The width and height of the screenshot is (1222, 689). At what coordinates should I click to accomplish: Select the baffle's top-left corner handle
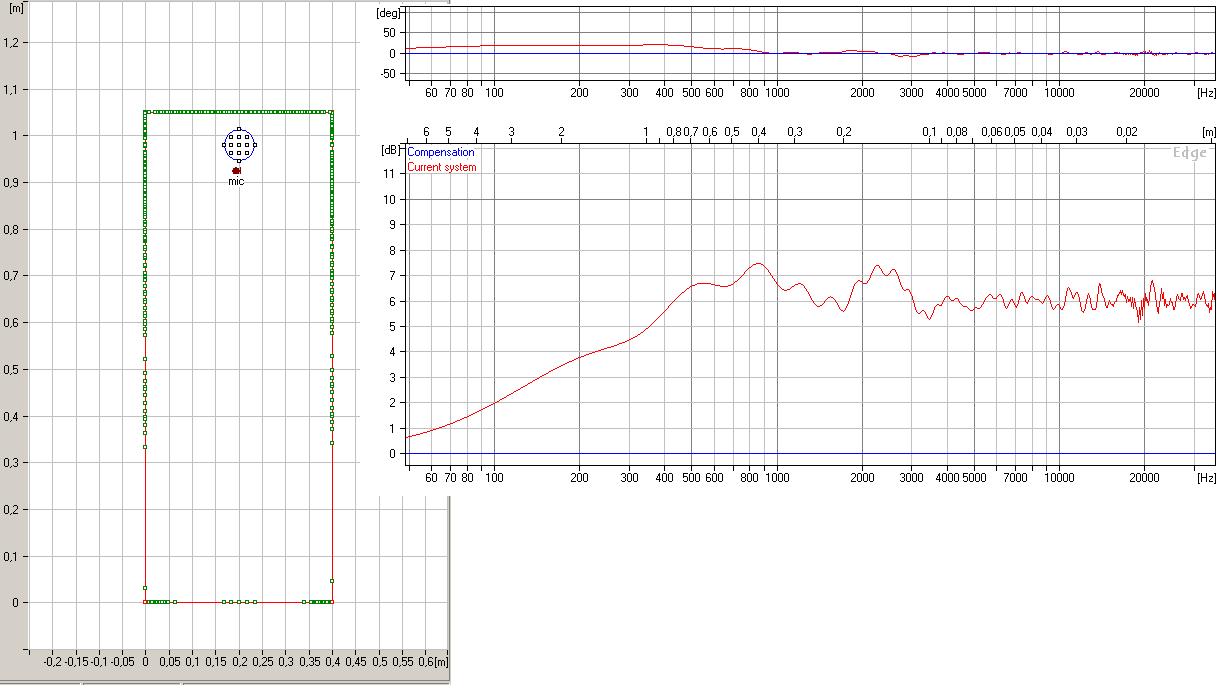(145, 112)
